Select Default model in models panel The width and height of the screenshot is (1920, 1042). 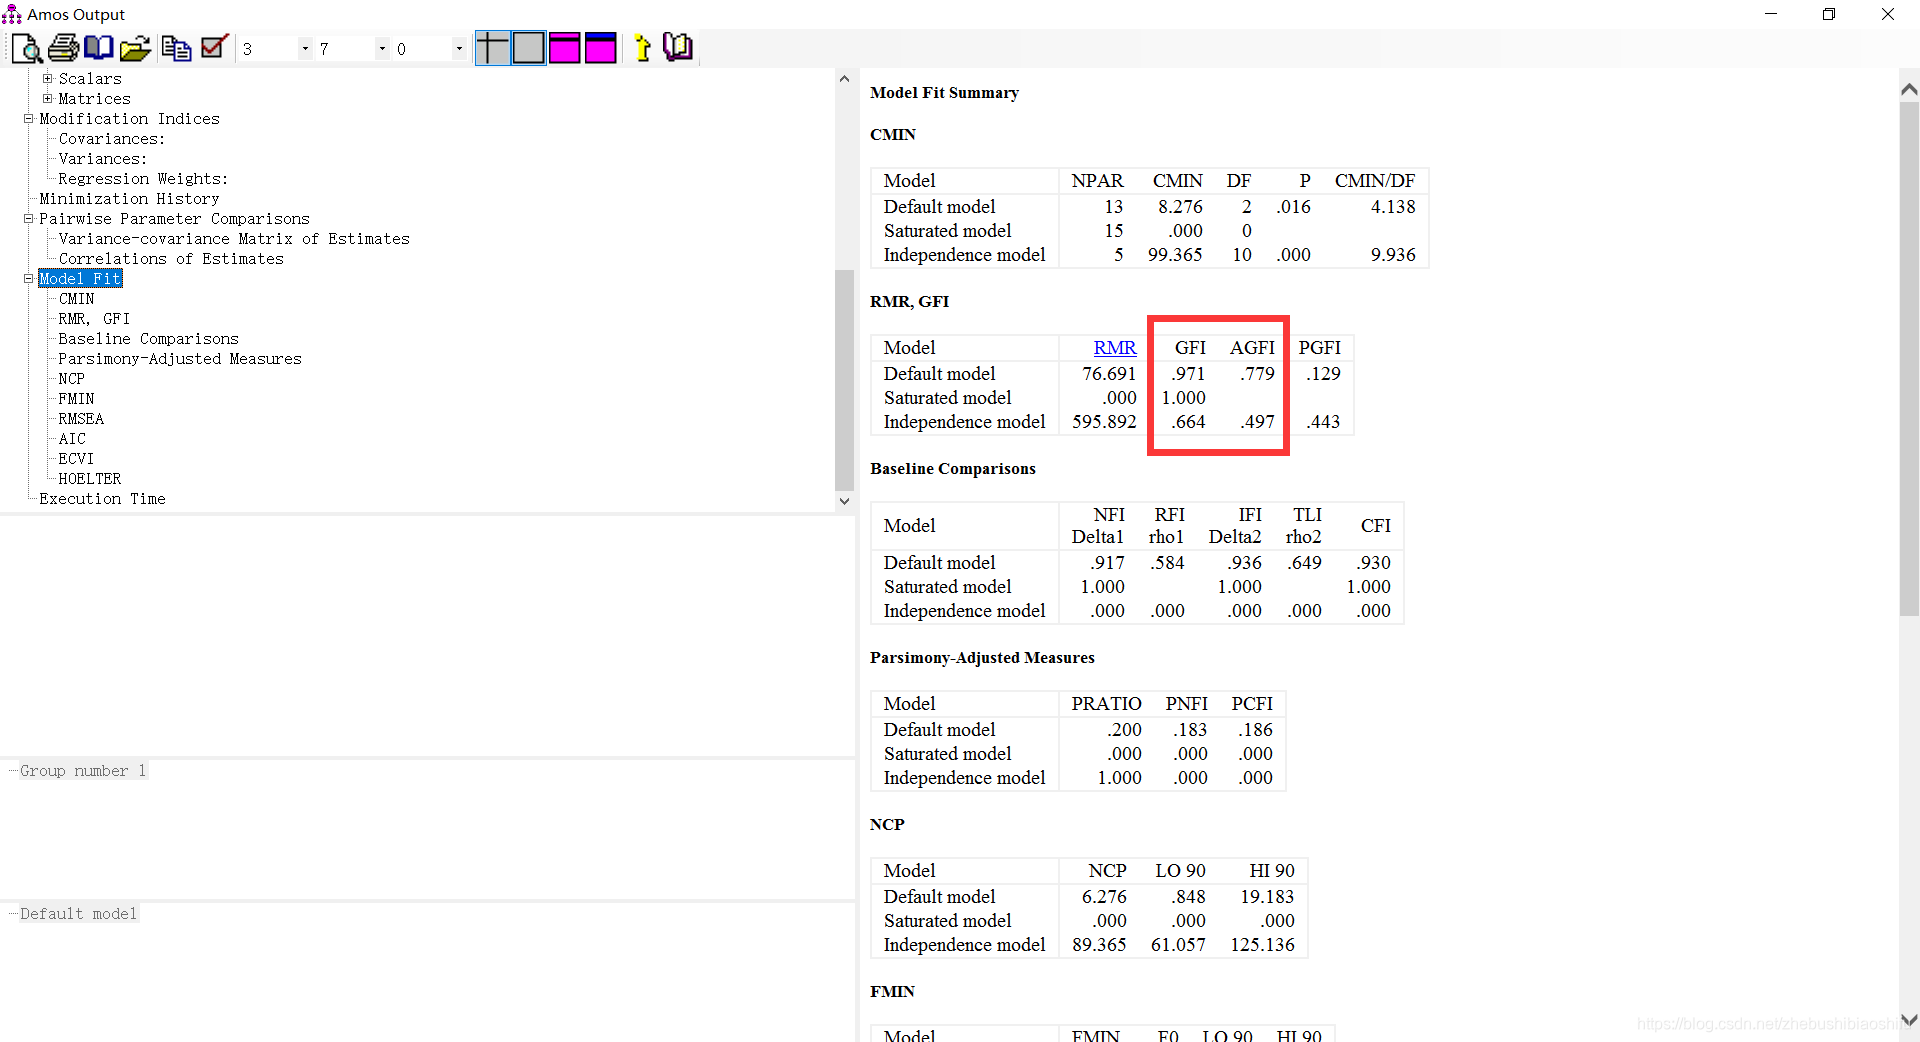(x=78, y=914)
